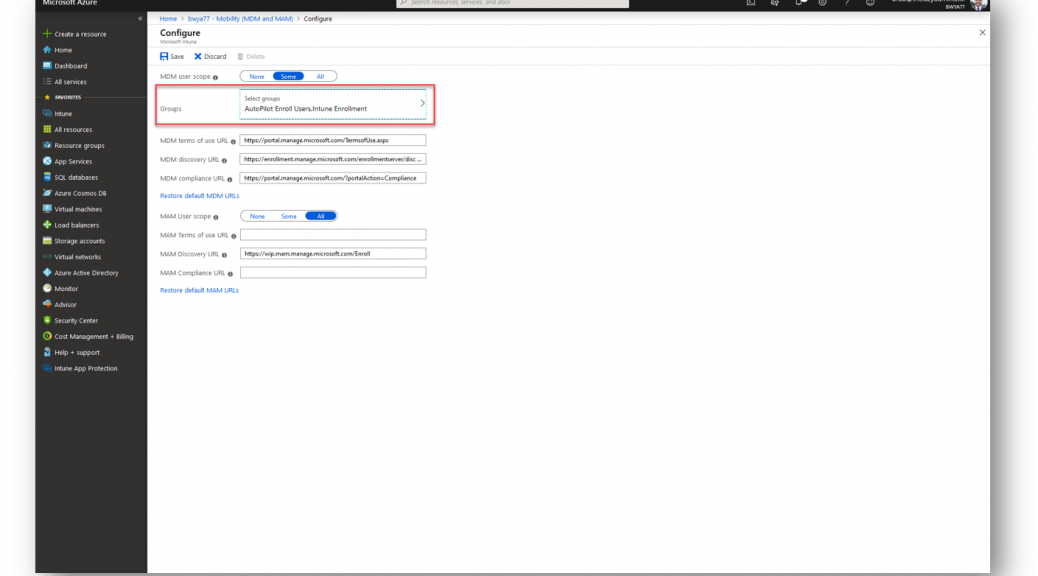Open the Select groups picker chevron
The image size is (1038, 576).
(x=422, y=103)
